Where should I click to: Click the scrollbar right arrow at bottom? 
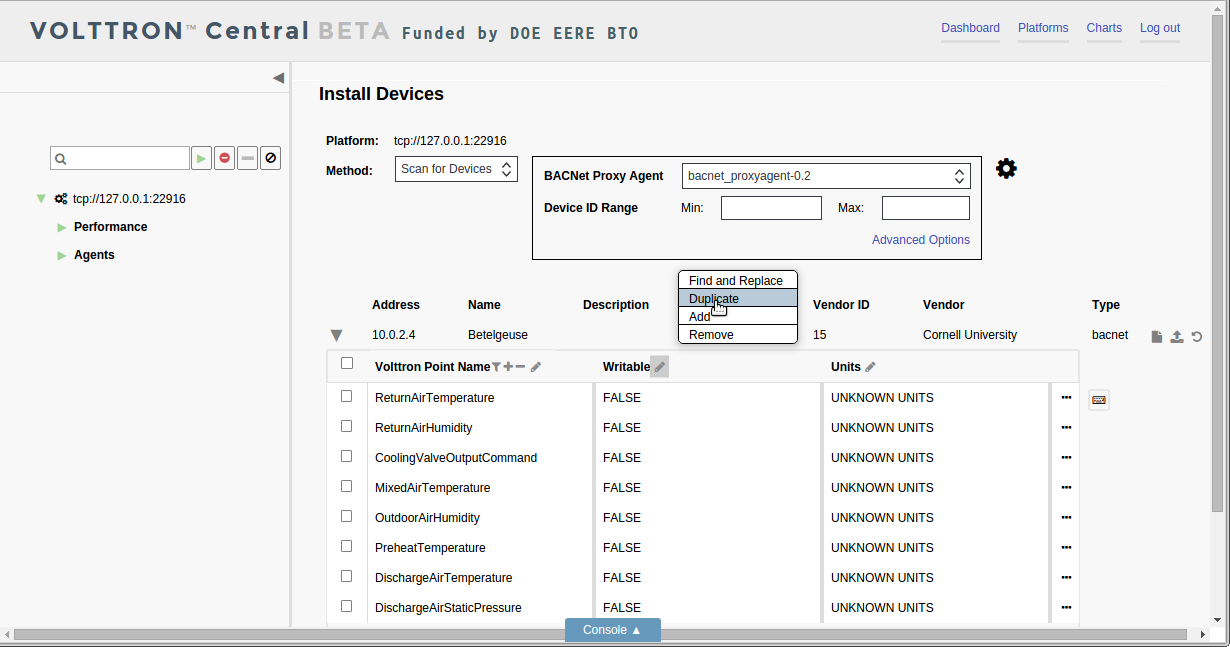pyautogui.click(x=1203, y=635)
